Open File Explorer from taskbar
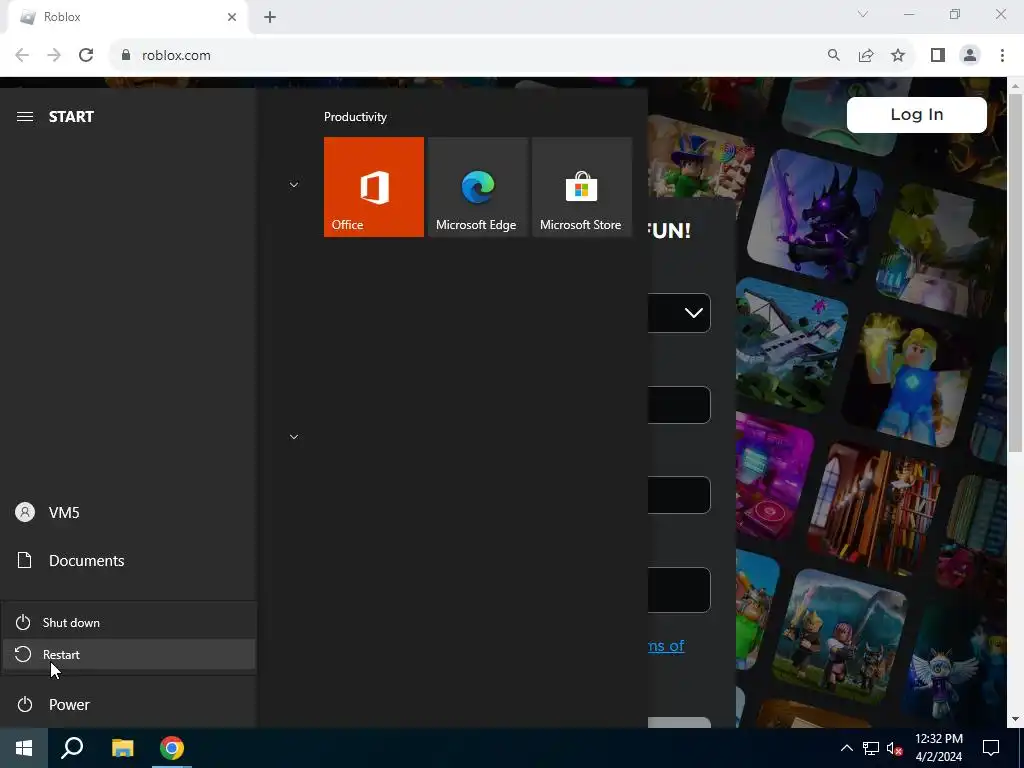The width and height of the screenshot is (1024, 768). point(122,748)
